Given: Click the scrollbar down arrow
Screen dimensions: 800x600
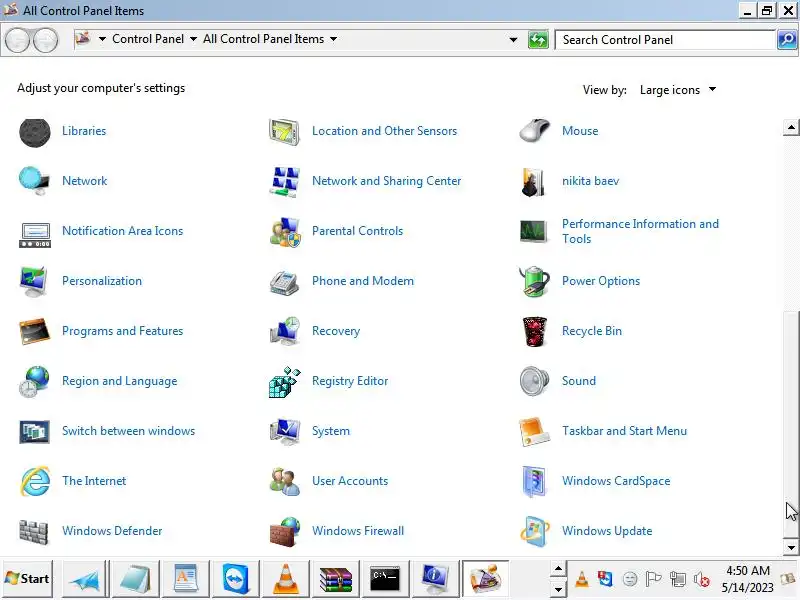Looking at the screenshot, I should 791,547.
